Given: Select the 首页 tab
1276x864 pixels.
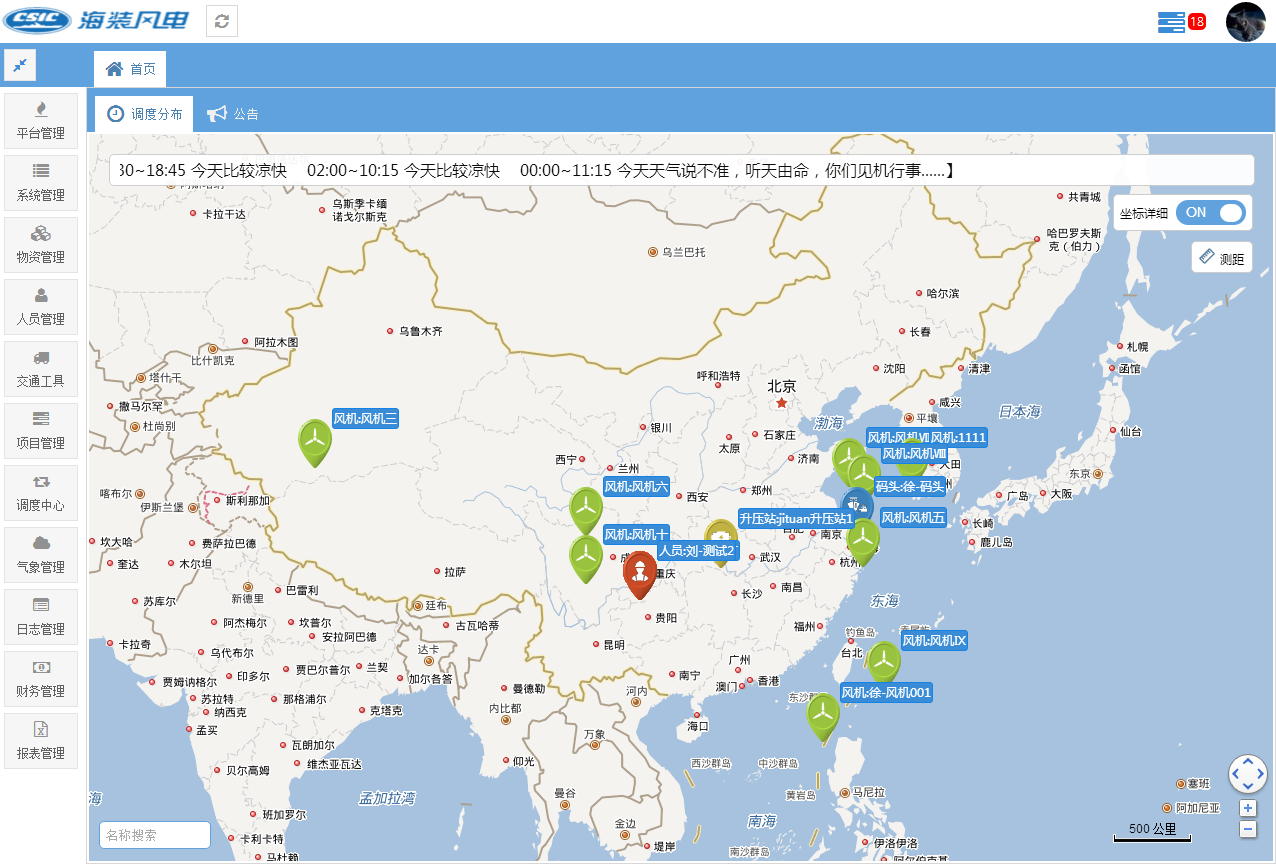Looking at the screenshot, I should click(131, 69).
